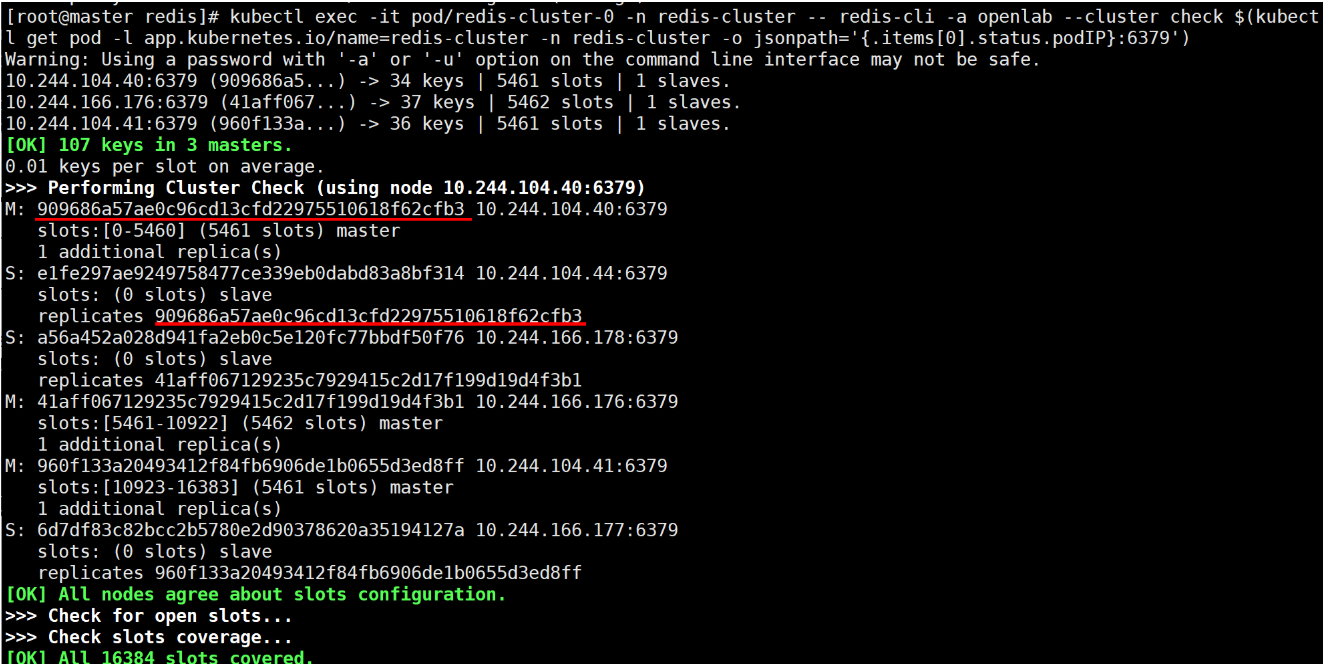Click the "[OK] 107 keys in 3 masters." line

(149, 145)
